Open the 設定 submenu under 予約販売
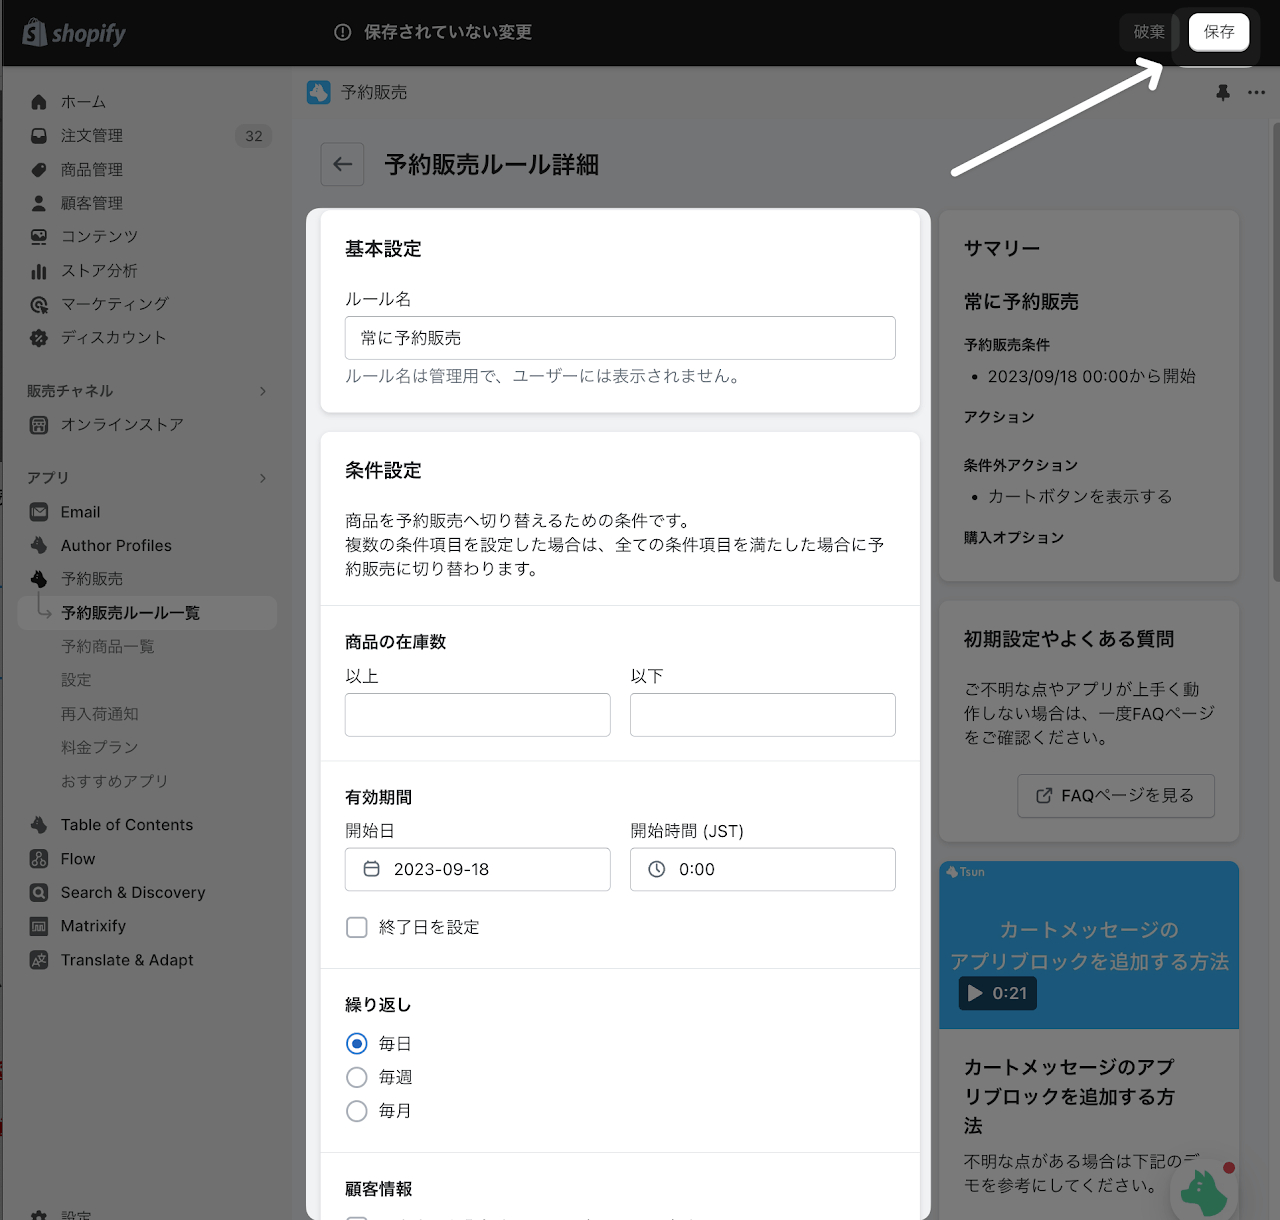Viewport: 1280px width, 1220px height. [x=76, y=680]
